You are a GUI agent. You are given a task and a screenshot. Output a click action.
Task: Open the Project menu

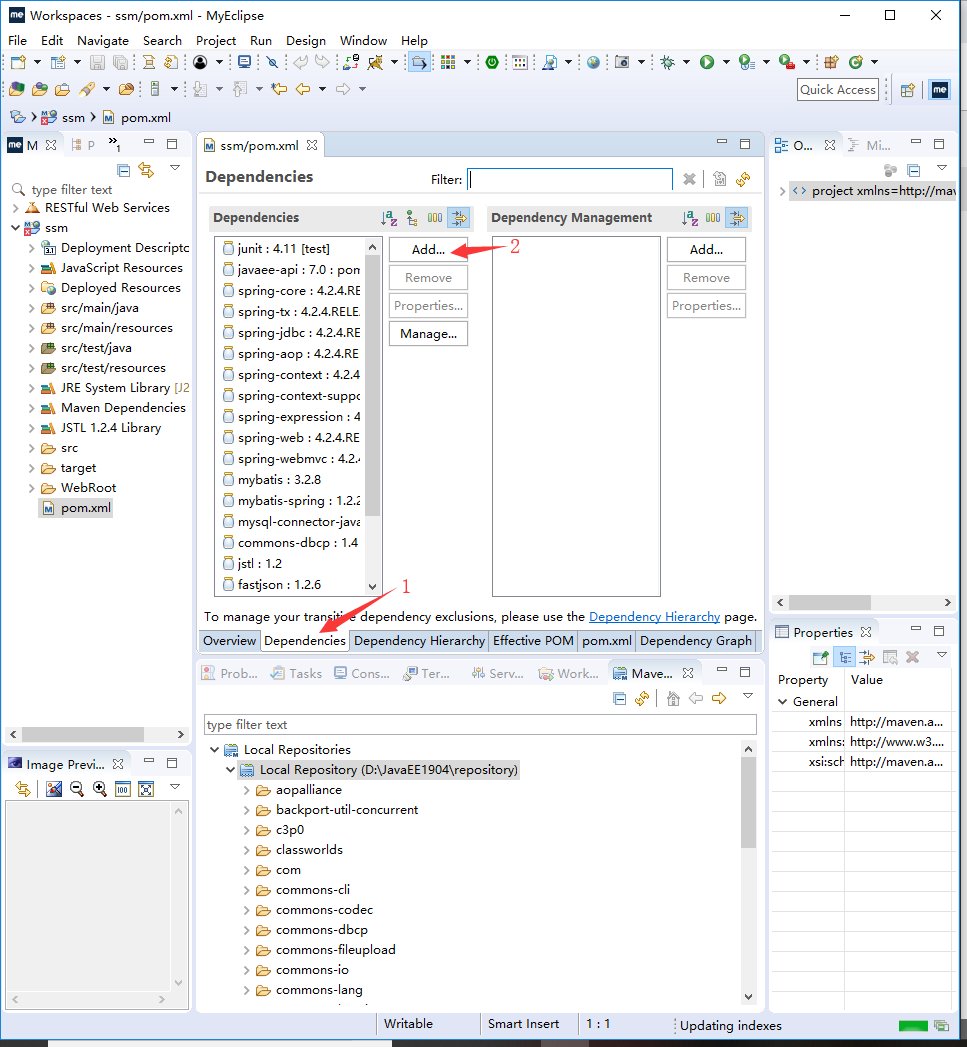(216, 41)
